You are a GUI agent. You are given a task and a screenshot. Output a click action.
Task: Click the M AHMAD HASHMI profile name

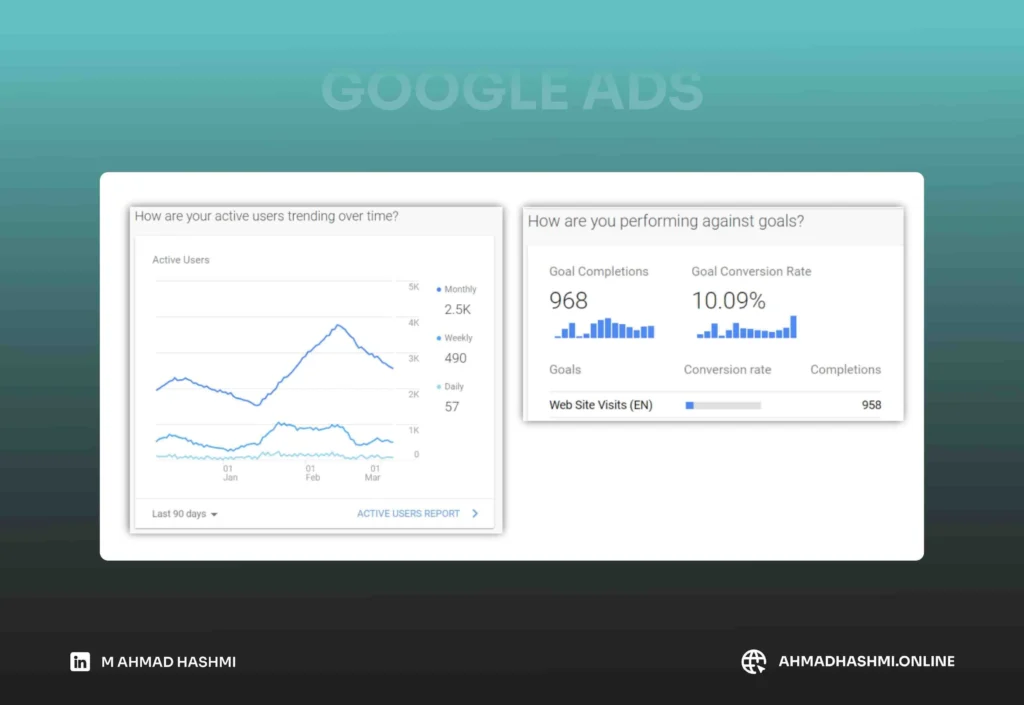168,661
